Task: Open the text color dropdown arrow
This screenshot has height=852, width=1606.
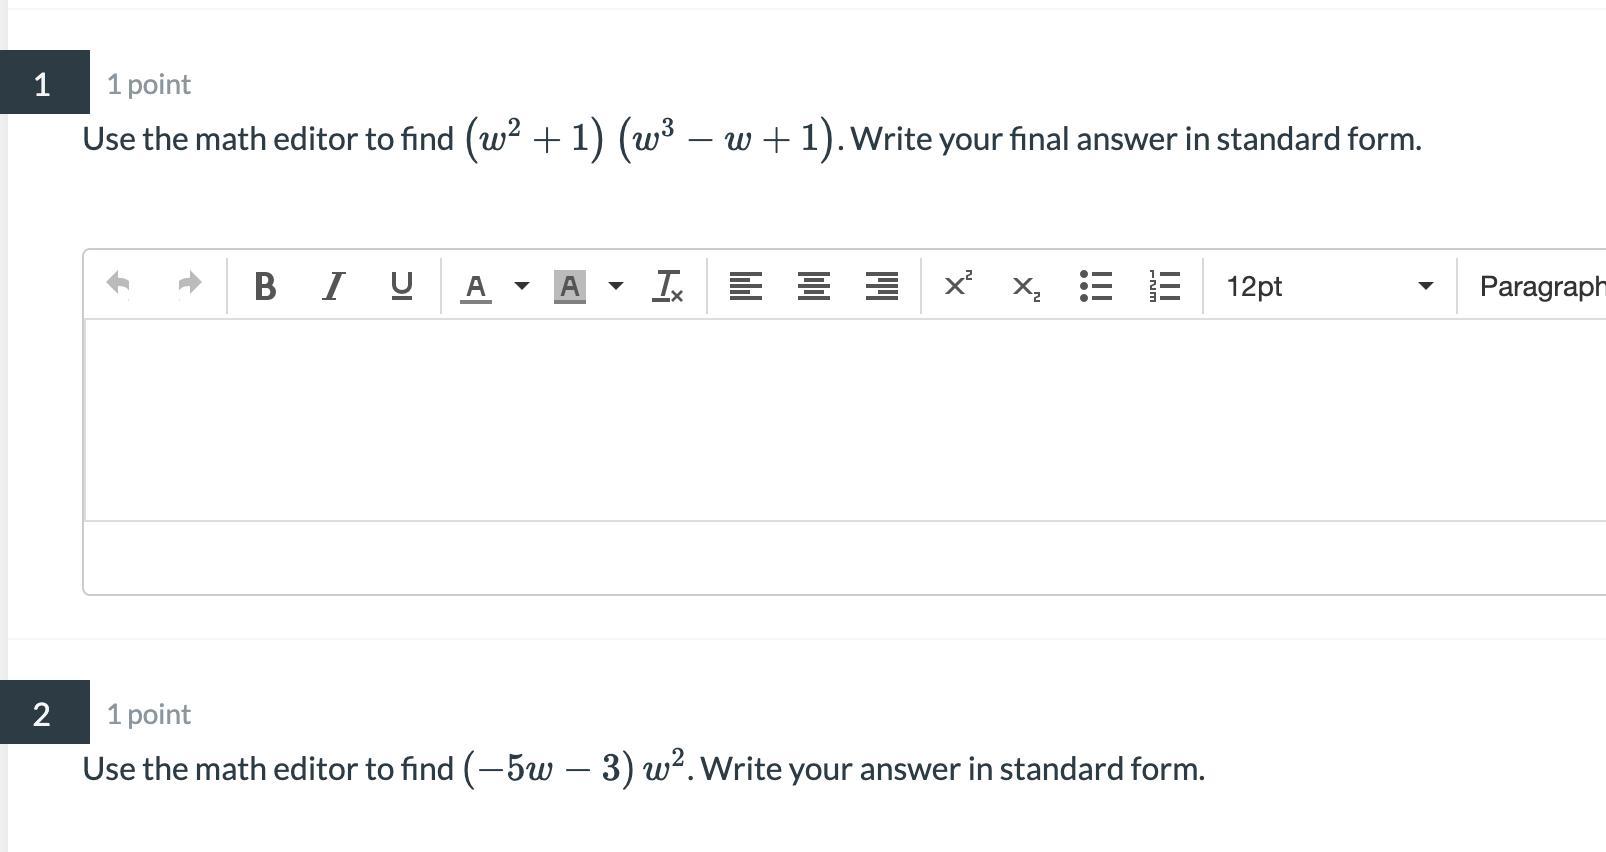Action: tap(521, 286)
